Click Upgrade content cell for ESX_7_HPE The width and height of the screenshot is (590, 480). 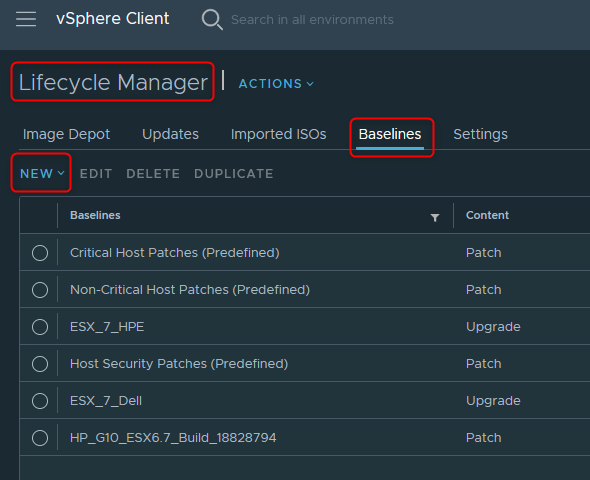tap(493, 327)
